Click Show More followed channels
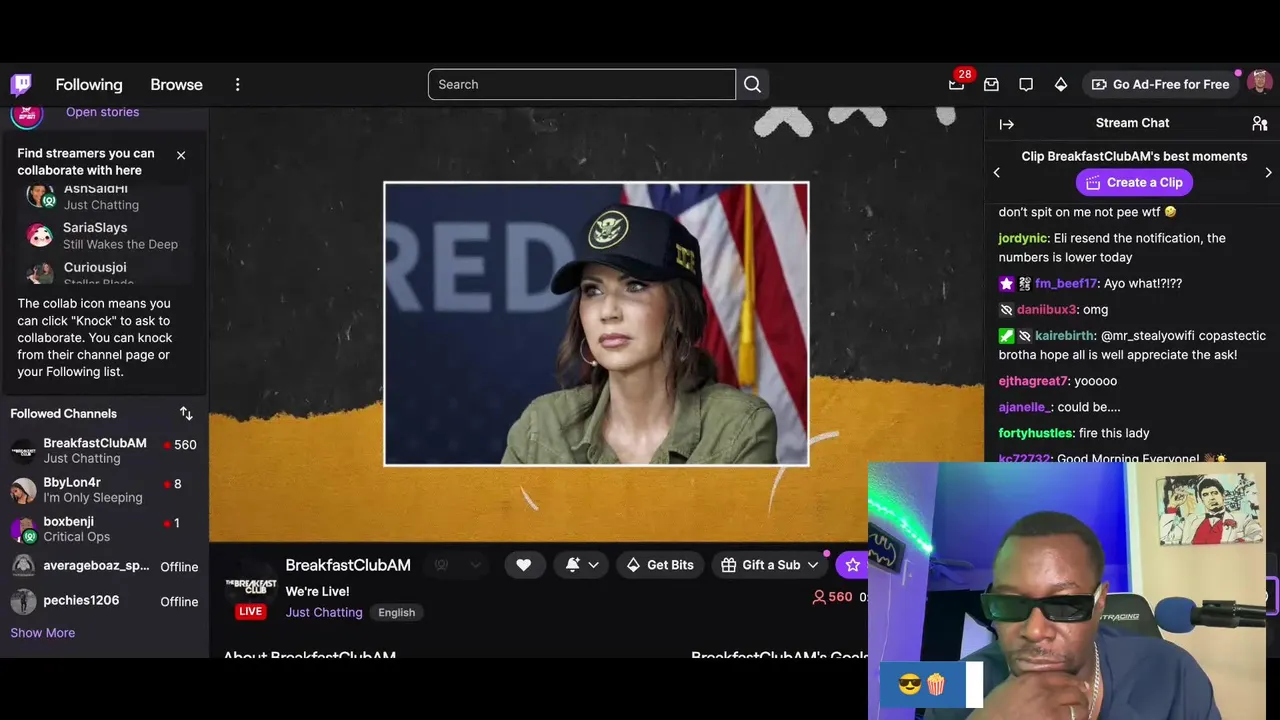 pyautogui.click(x=43, y=633)
